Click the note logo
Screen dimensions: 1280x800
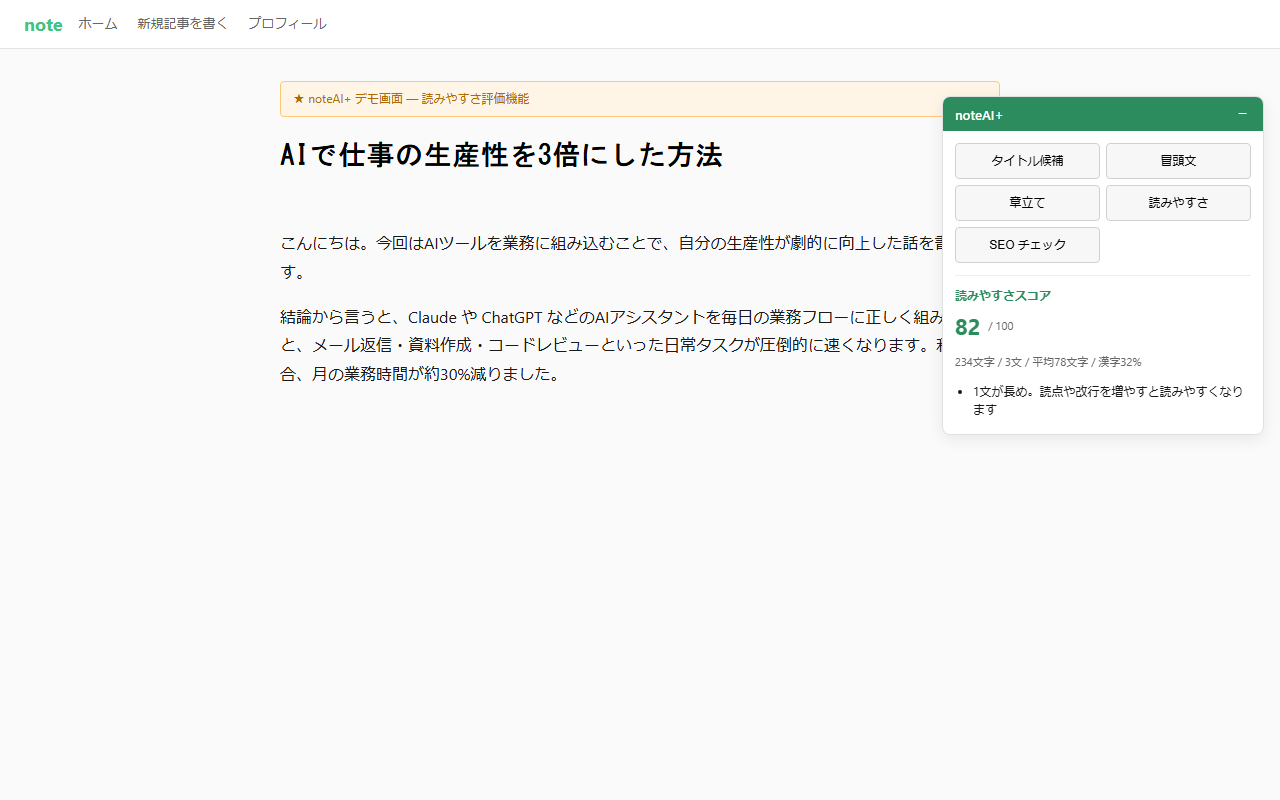[43, 25]
